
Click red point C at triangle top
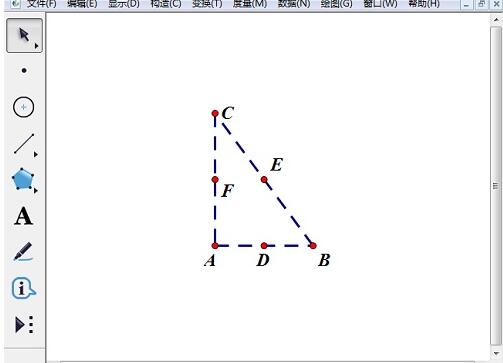click(x=215, y=114)
